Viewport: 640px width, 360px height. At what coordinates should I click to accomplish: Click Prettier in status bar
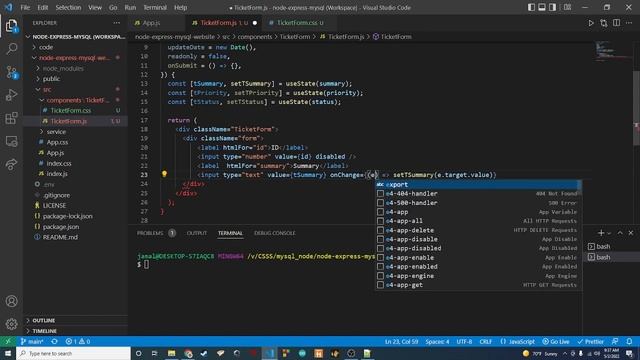click(x=591, y=342)
